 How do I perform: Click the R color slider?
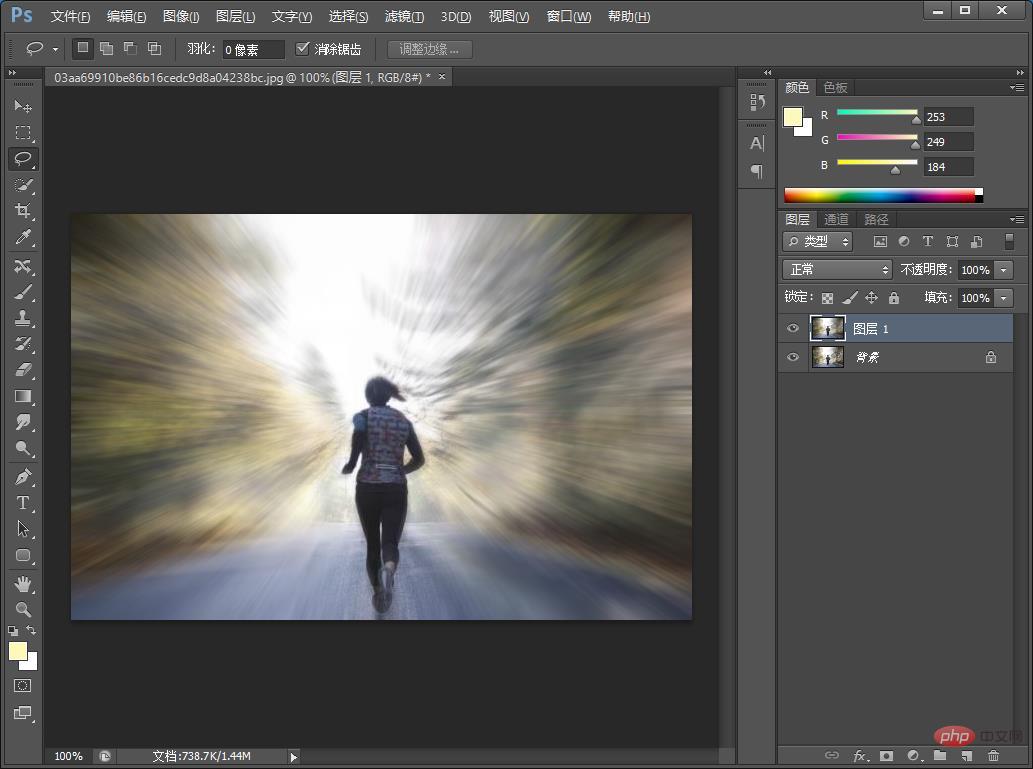coord(877,113)
